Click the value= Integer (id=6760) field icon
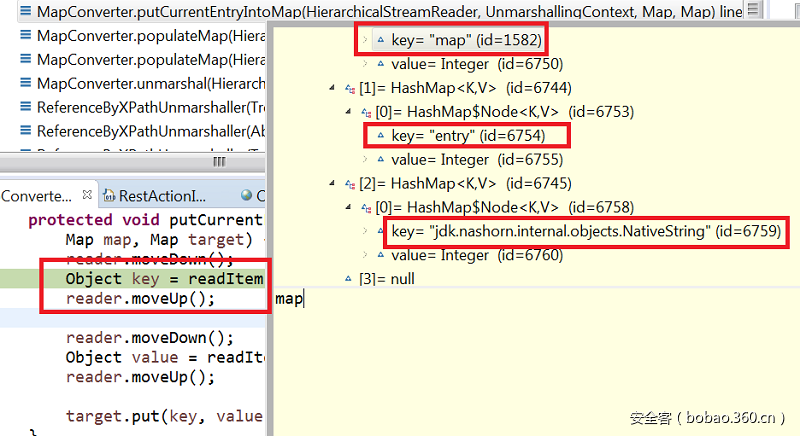The height and width of the screenshot is (436, 800). click(x=381, y=256)
